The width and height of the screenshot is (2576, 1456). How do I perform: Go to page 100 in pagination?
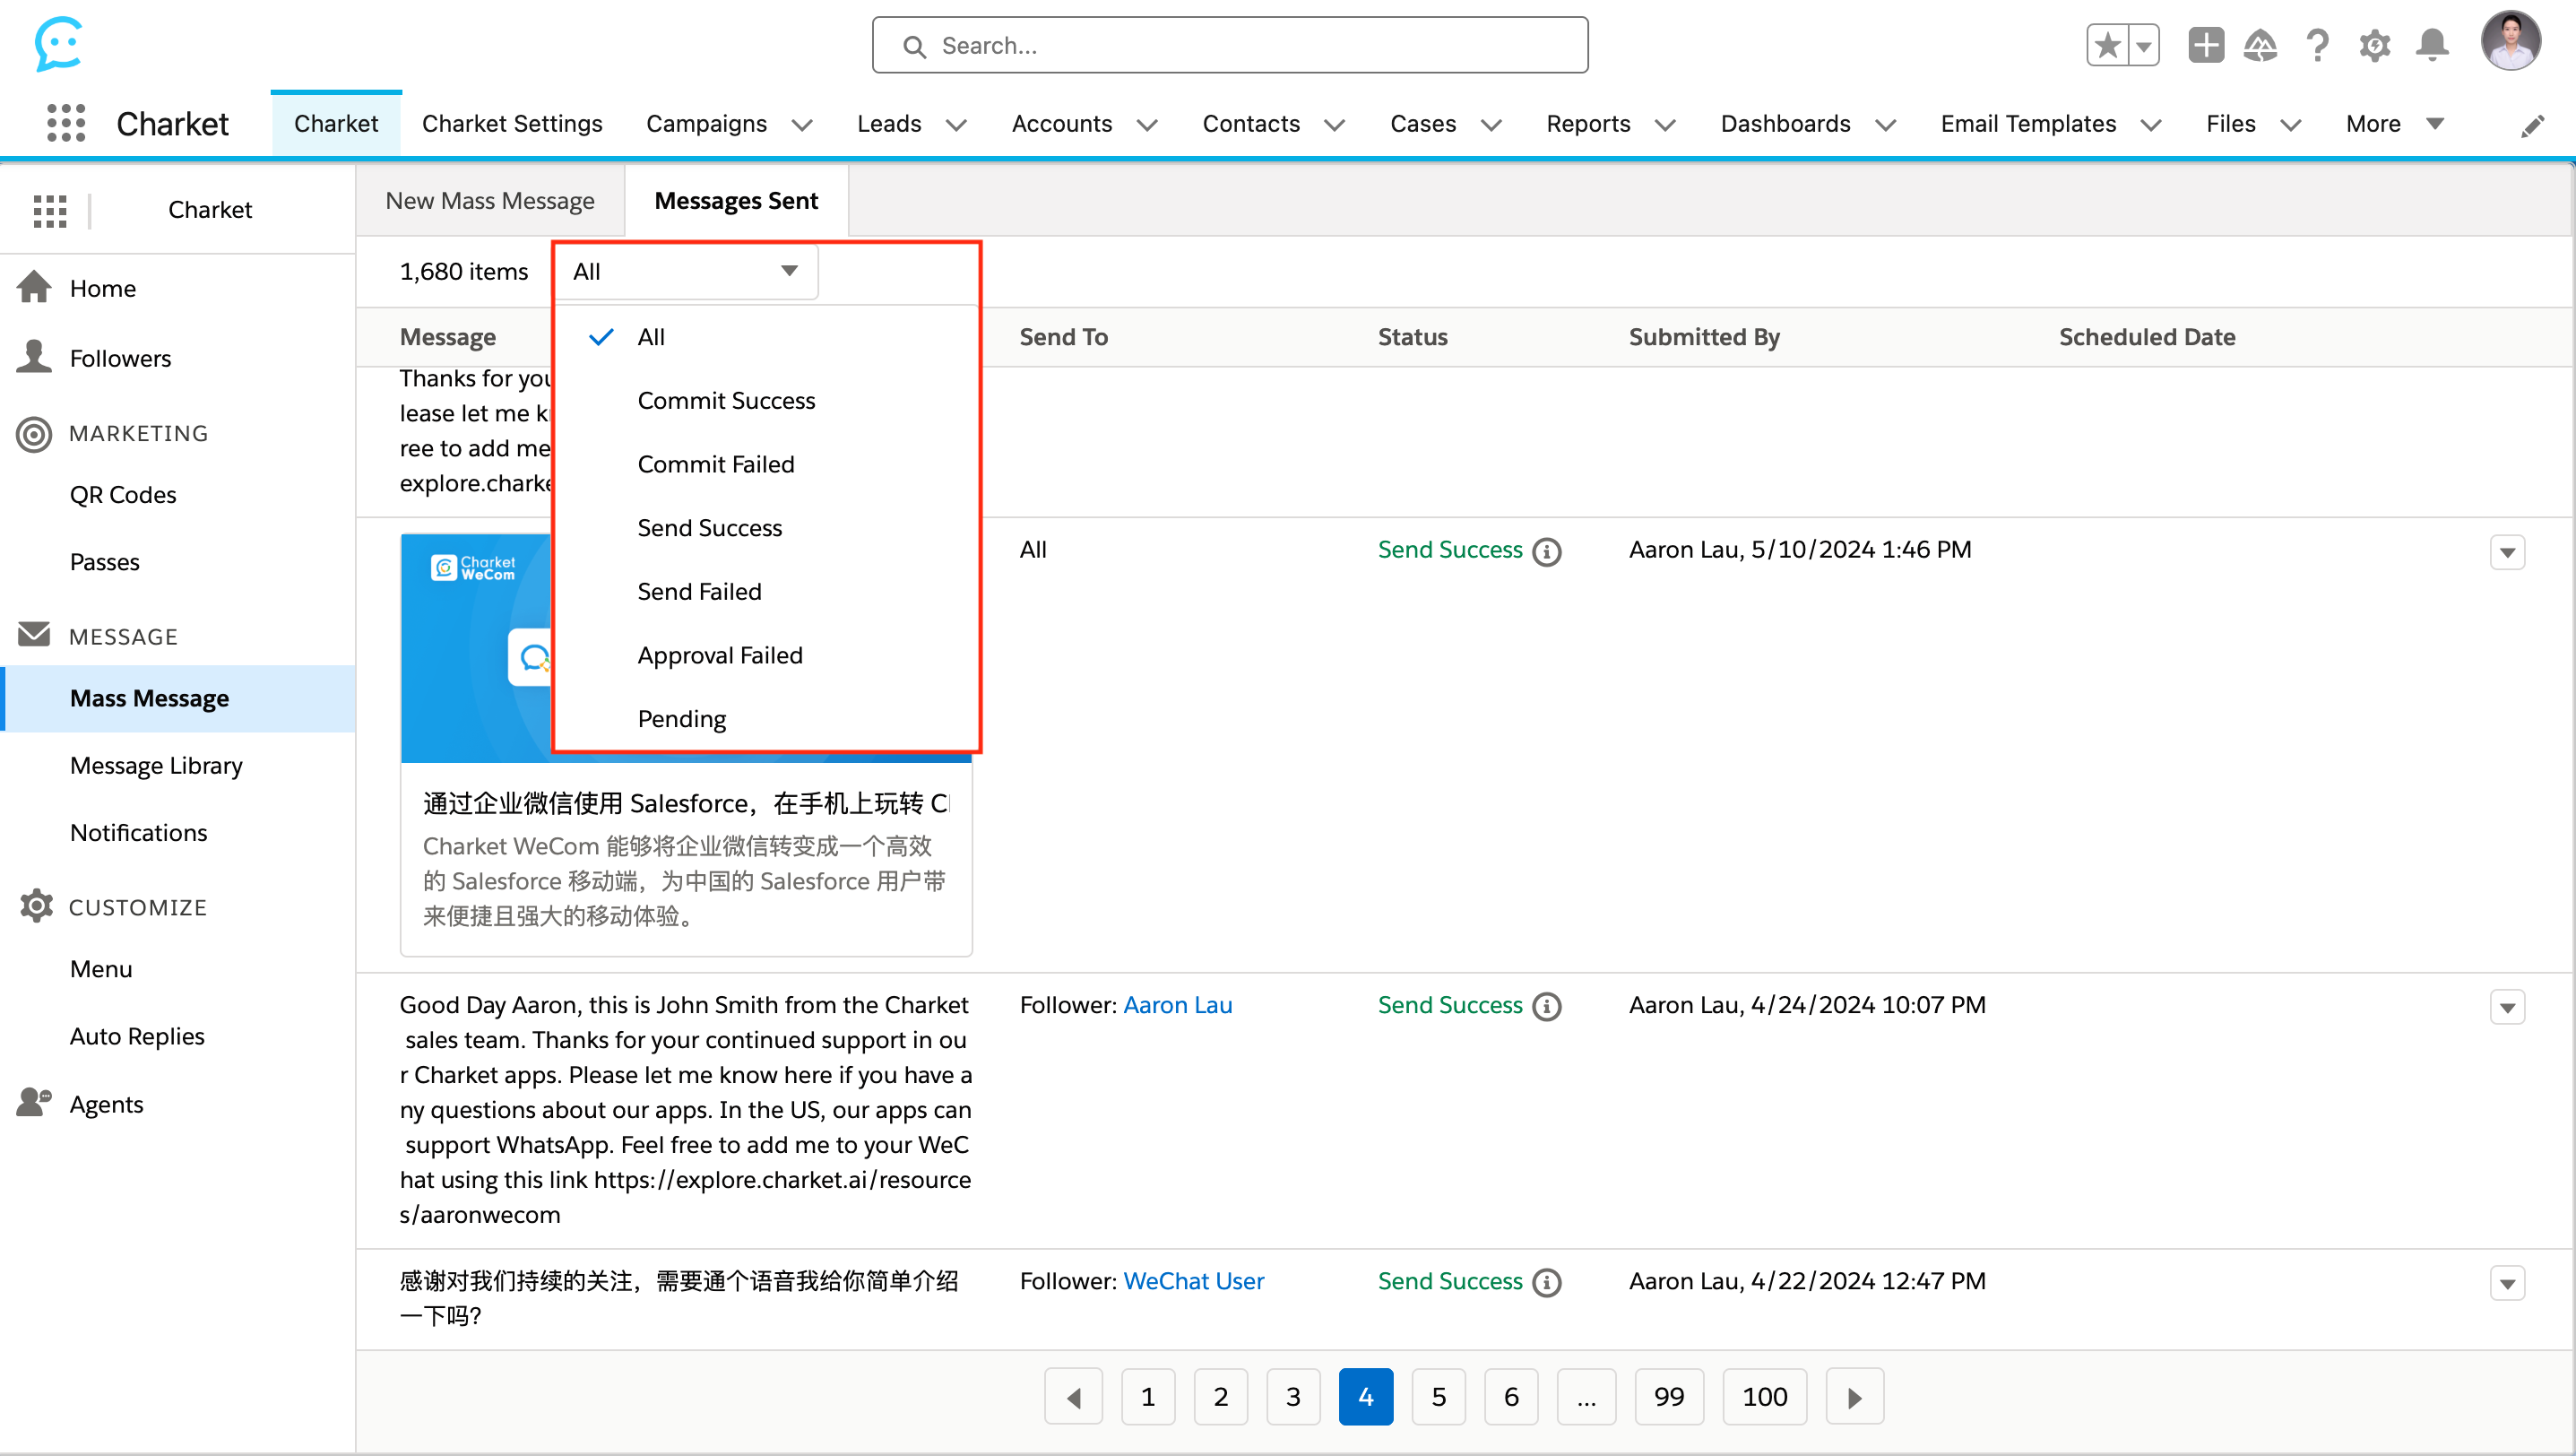(1764, 1397)
